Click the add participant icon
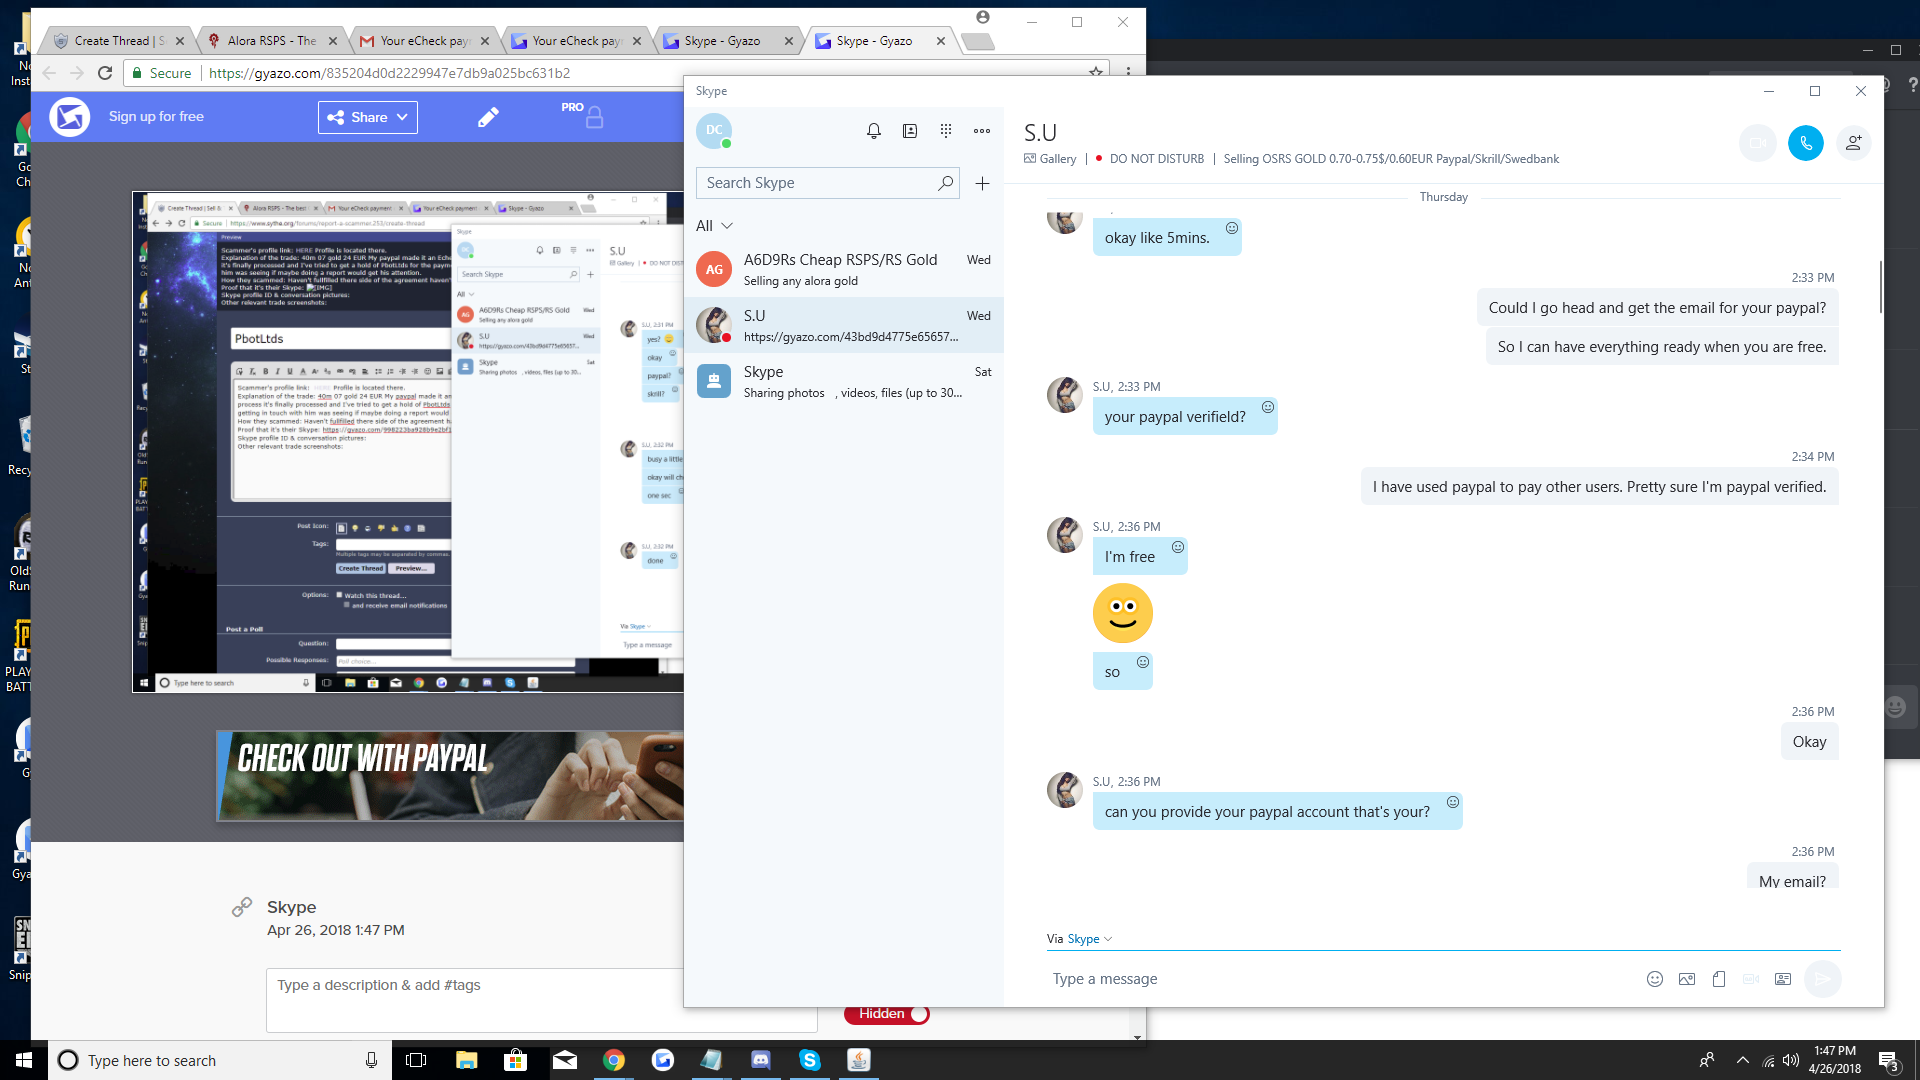Image resolution: width=1920 pixels, height=1080 pixels. pos(1853,143)
